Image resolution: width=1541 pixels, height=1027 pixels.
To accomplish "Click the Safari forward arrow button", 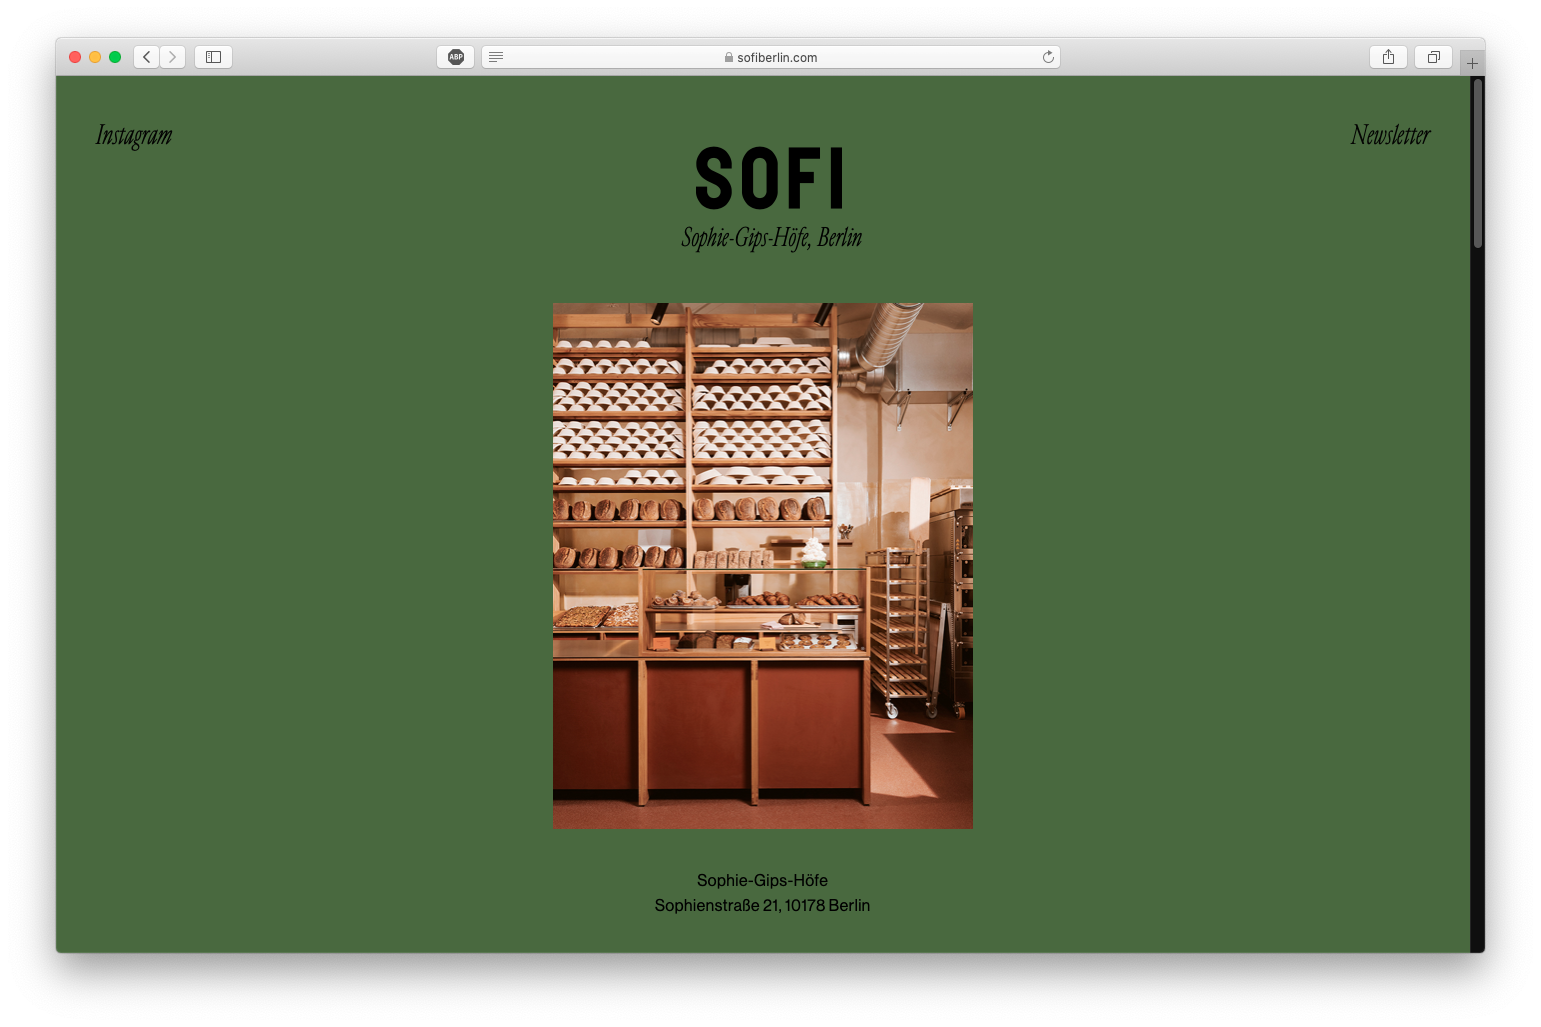I will click(x=173, y=57).
